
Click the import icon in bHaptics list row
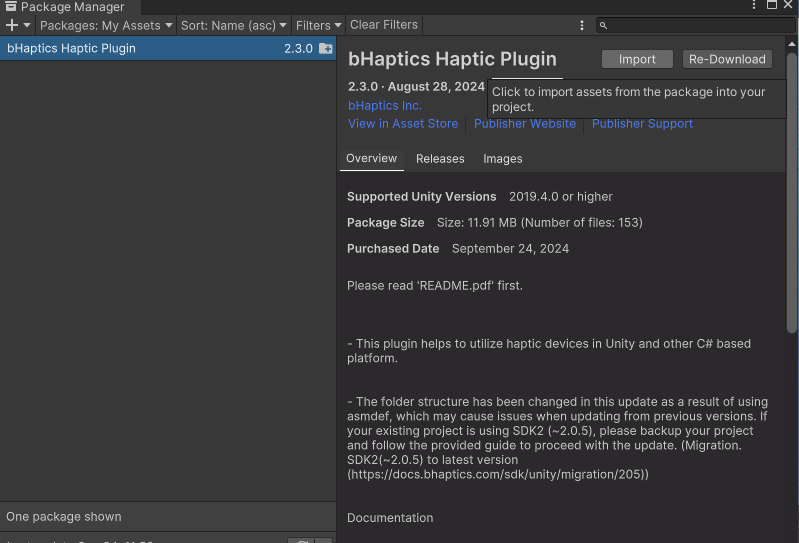[x=325, y=48]
